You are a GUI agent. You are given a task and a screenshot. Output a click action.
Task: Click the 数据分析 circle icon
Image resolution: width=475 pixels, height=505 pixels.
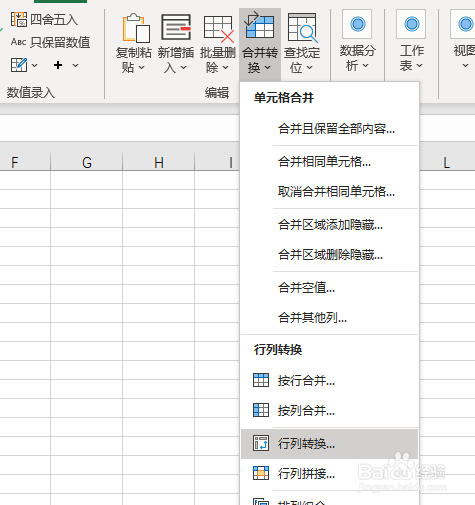358,24
